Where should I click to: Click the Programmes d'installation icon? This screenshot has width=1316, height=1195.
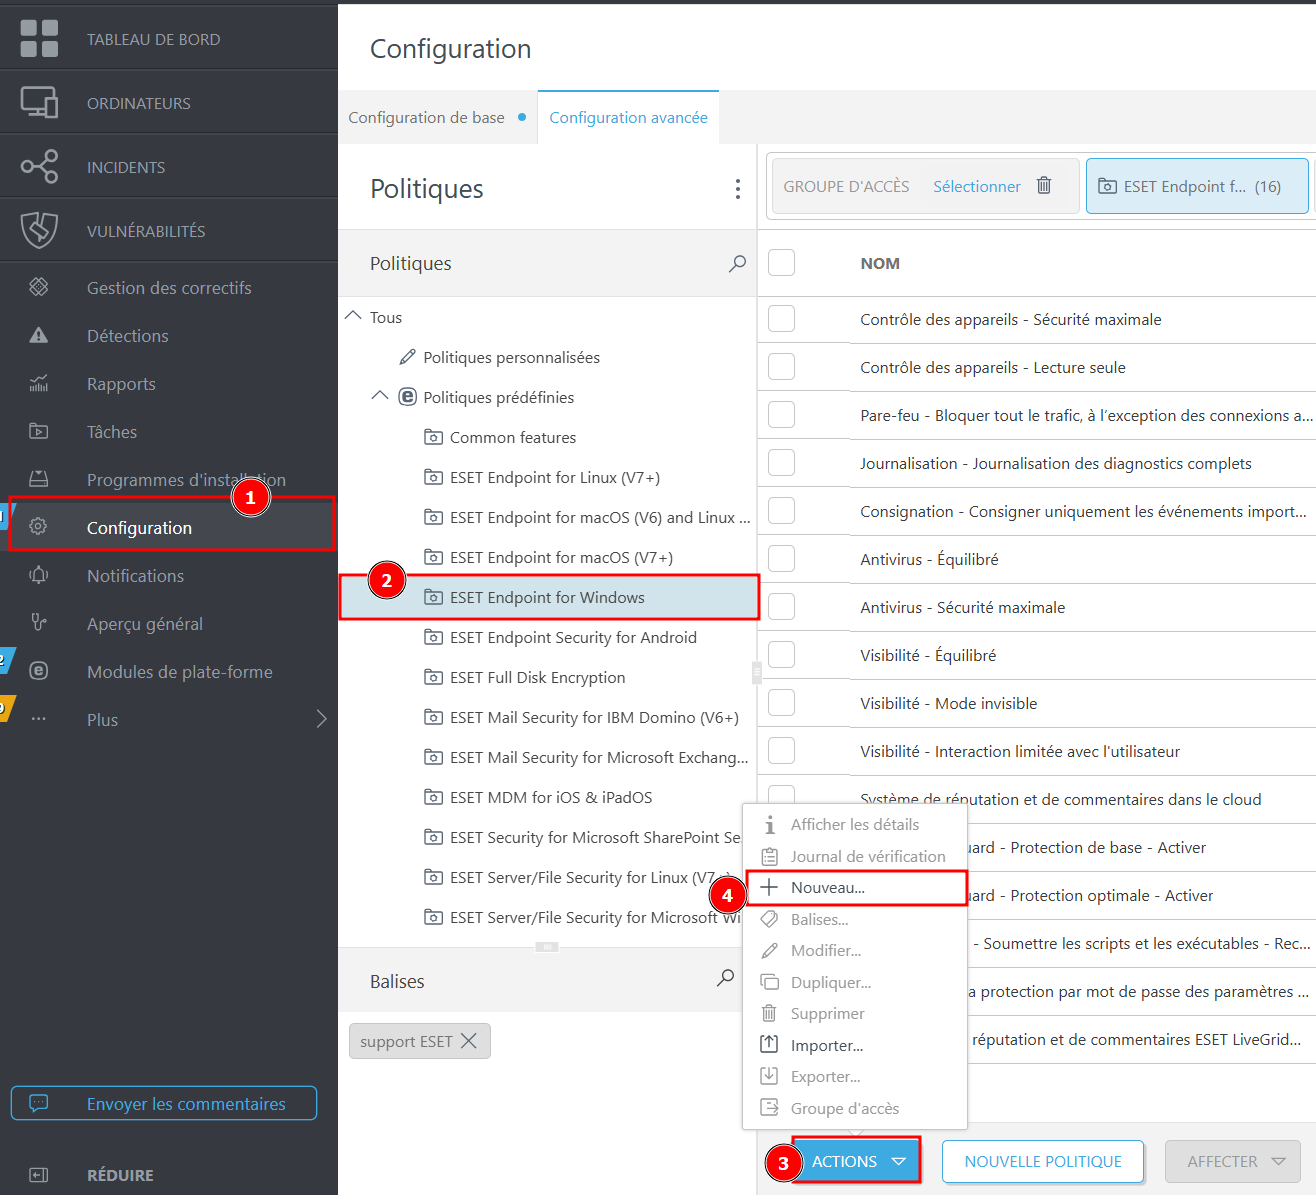pyautogui.click(x=39, y=479)
